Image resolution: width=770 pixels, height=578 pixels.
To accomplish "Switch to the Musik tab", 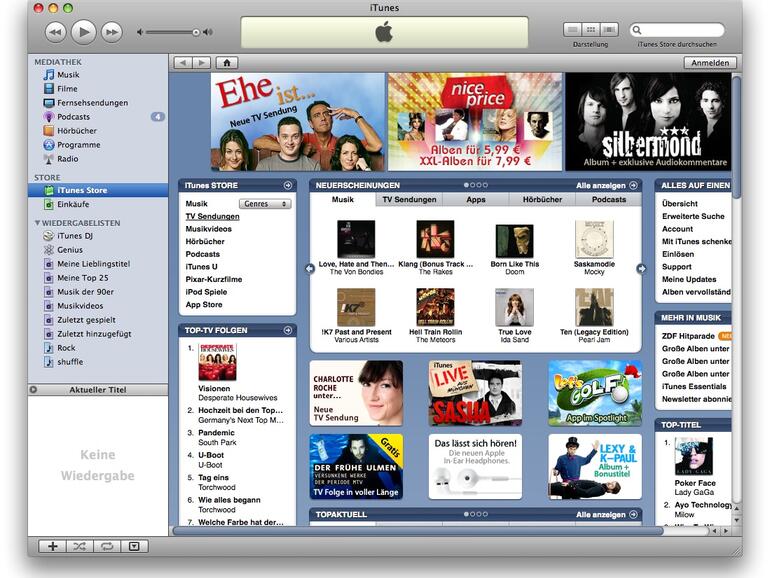I will tap(343, 199).
